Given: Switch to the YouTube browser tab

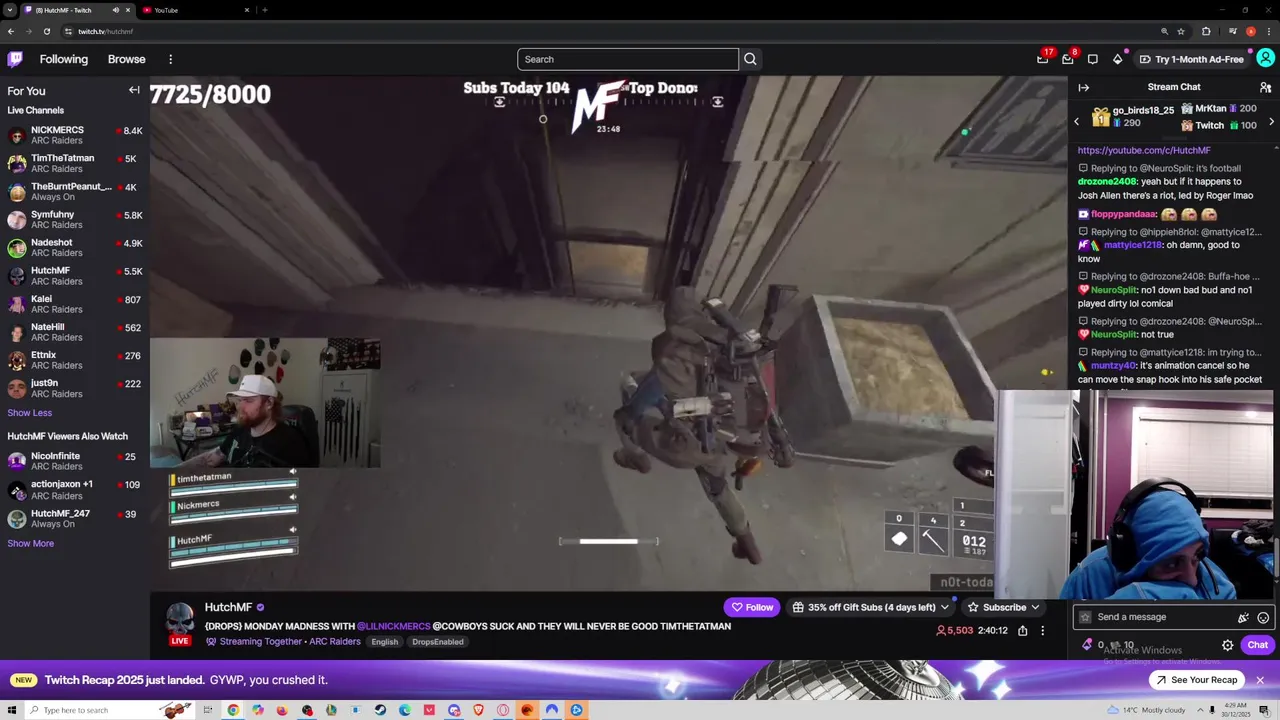Looking at the screenshot, I should (195, 10).
